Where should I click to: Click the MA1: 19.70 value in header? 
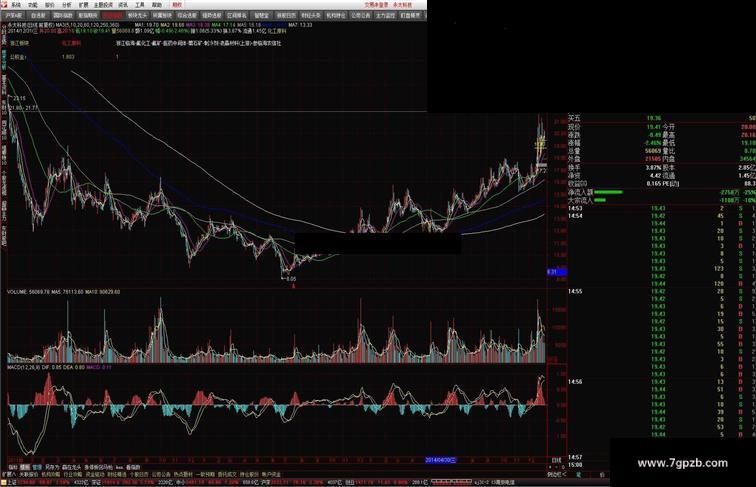[147, 25]
